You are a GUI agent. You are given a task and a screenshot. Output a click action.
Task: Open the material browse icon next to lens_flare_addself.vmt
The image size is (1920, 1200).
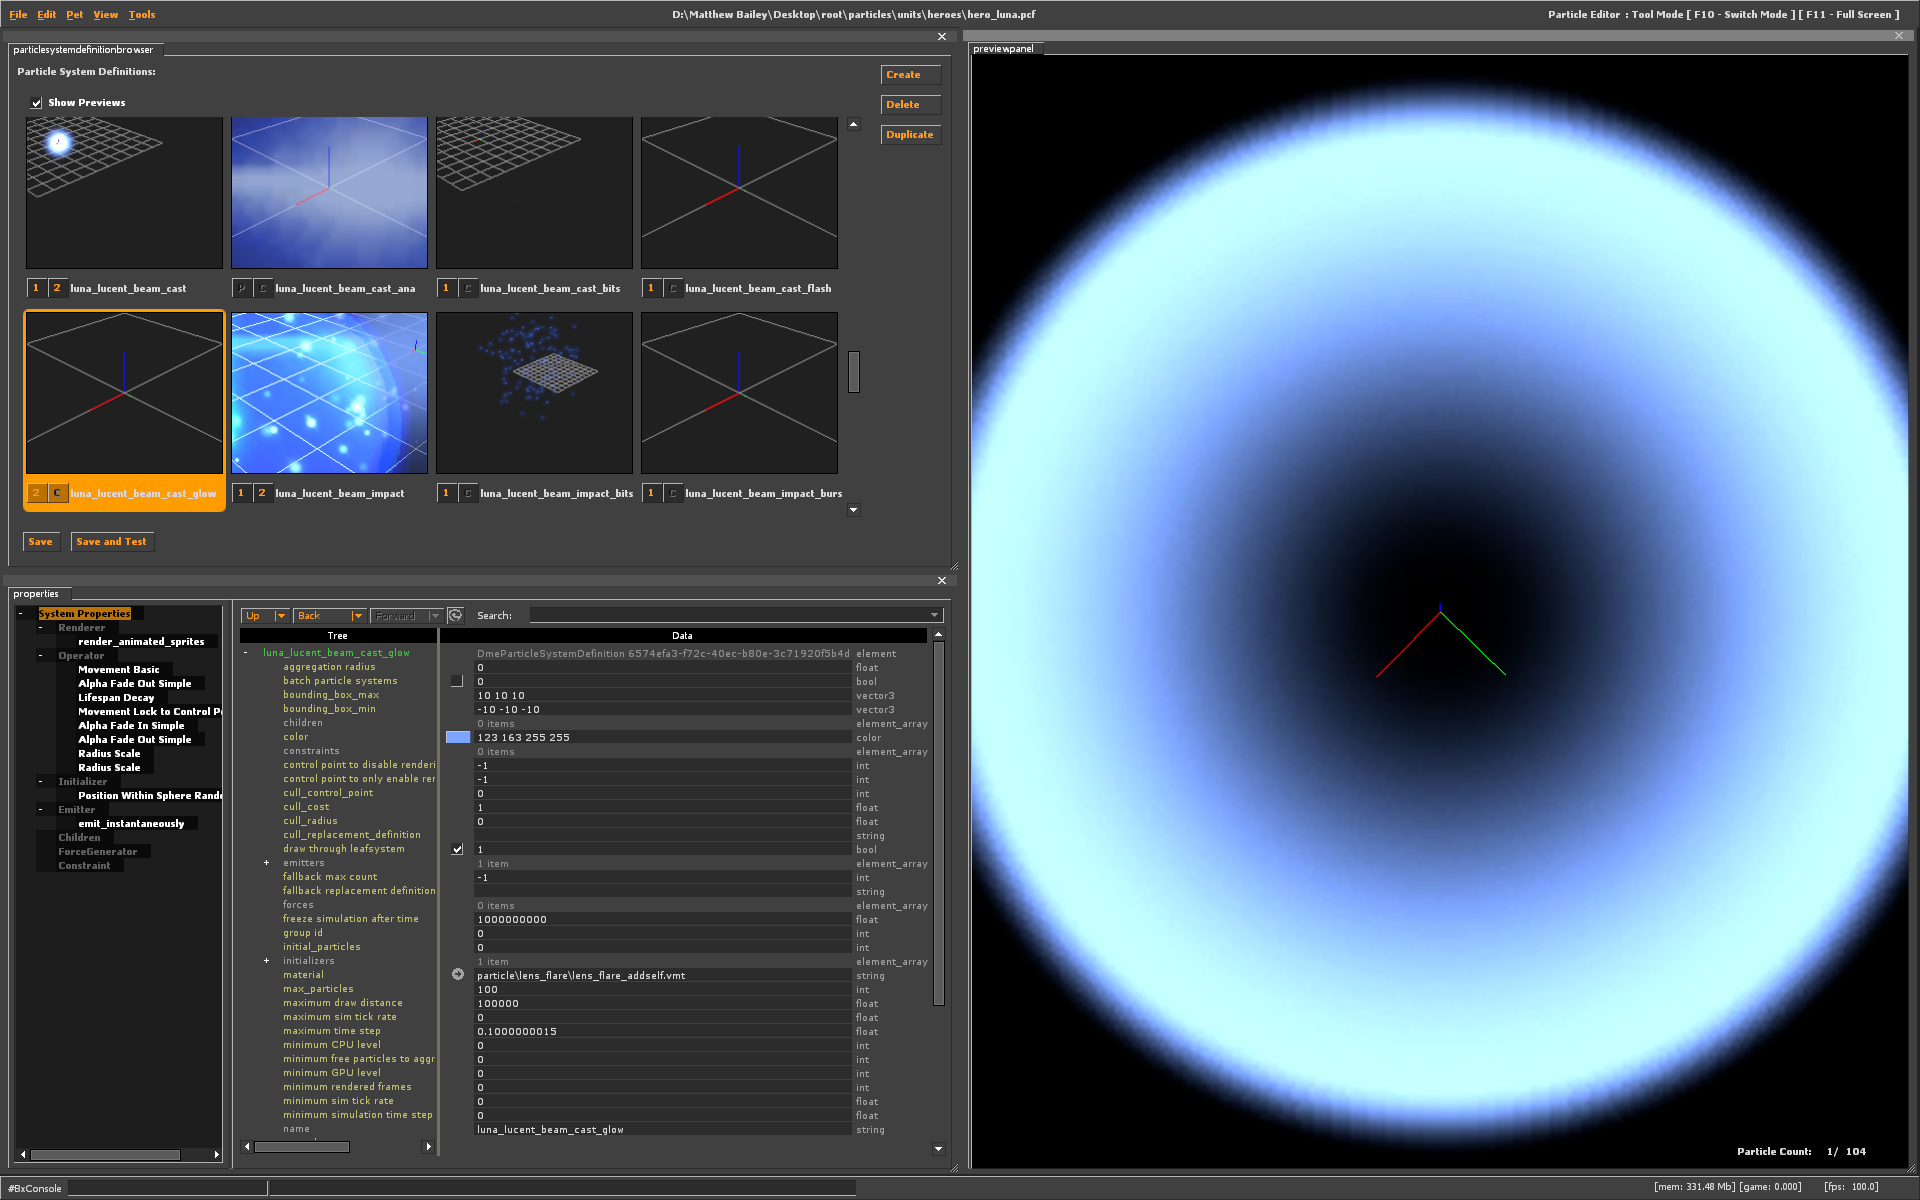458,975
